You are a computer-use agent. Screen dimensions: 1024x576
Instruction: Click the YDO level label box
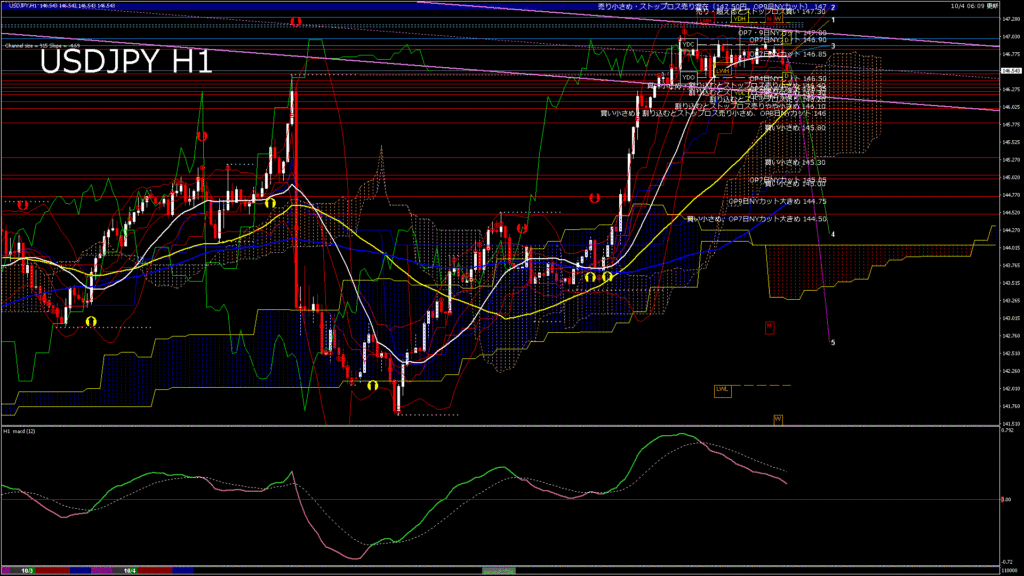tap(688, 77)
